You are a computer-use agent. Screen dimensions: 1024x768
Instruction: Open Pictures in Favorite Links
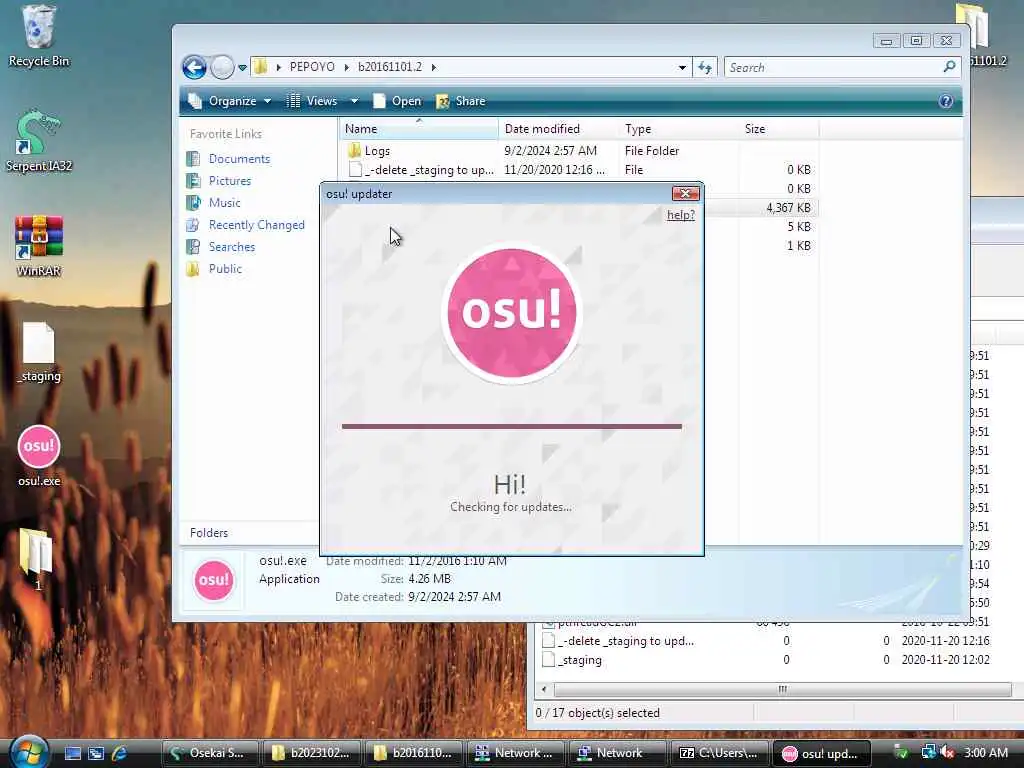(x=229, y=181)
